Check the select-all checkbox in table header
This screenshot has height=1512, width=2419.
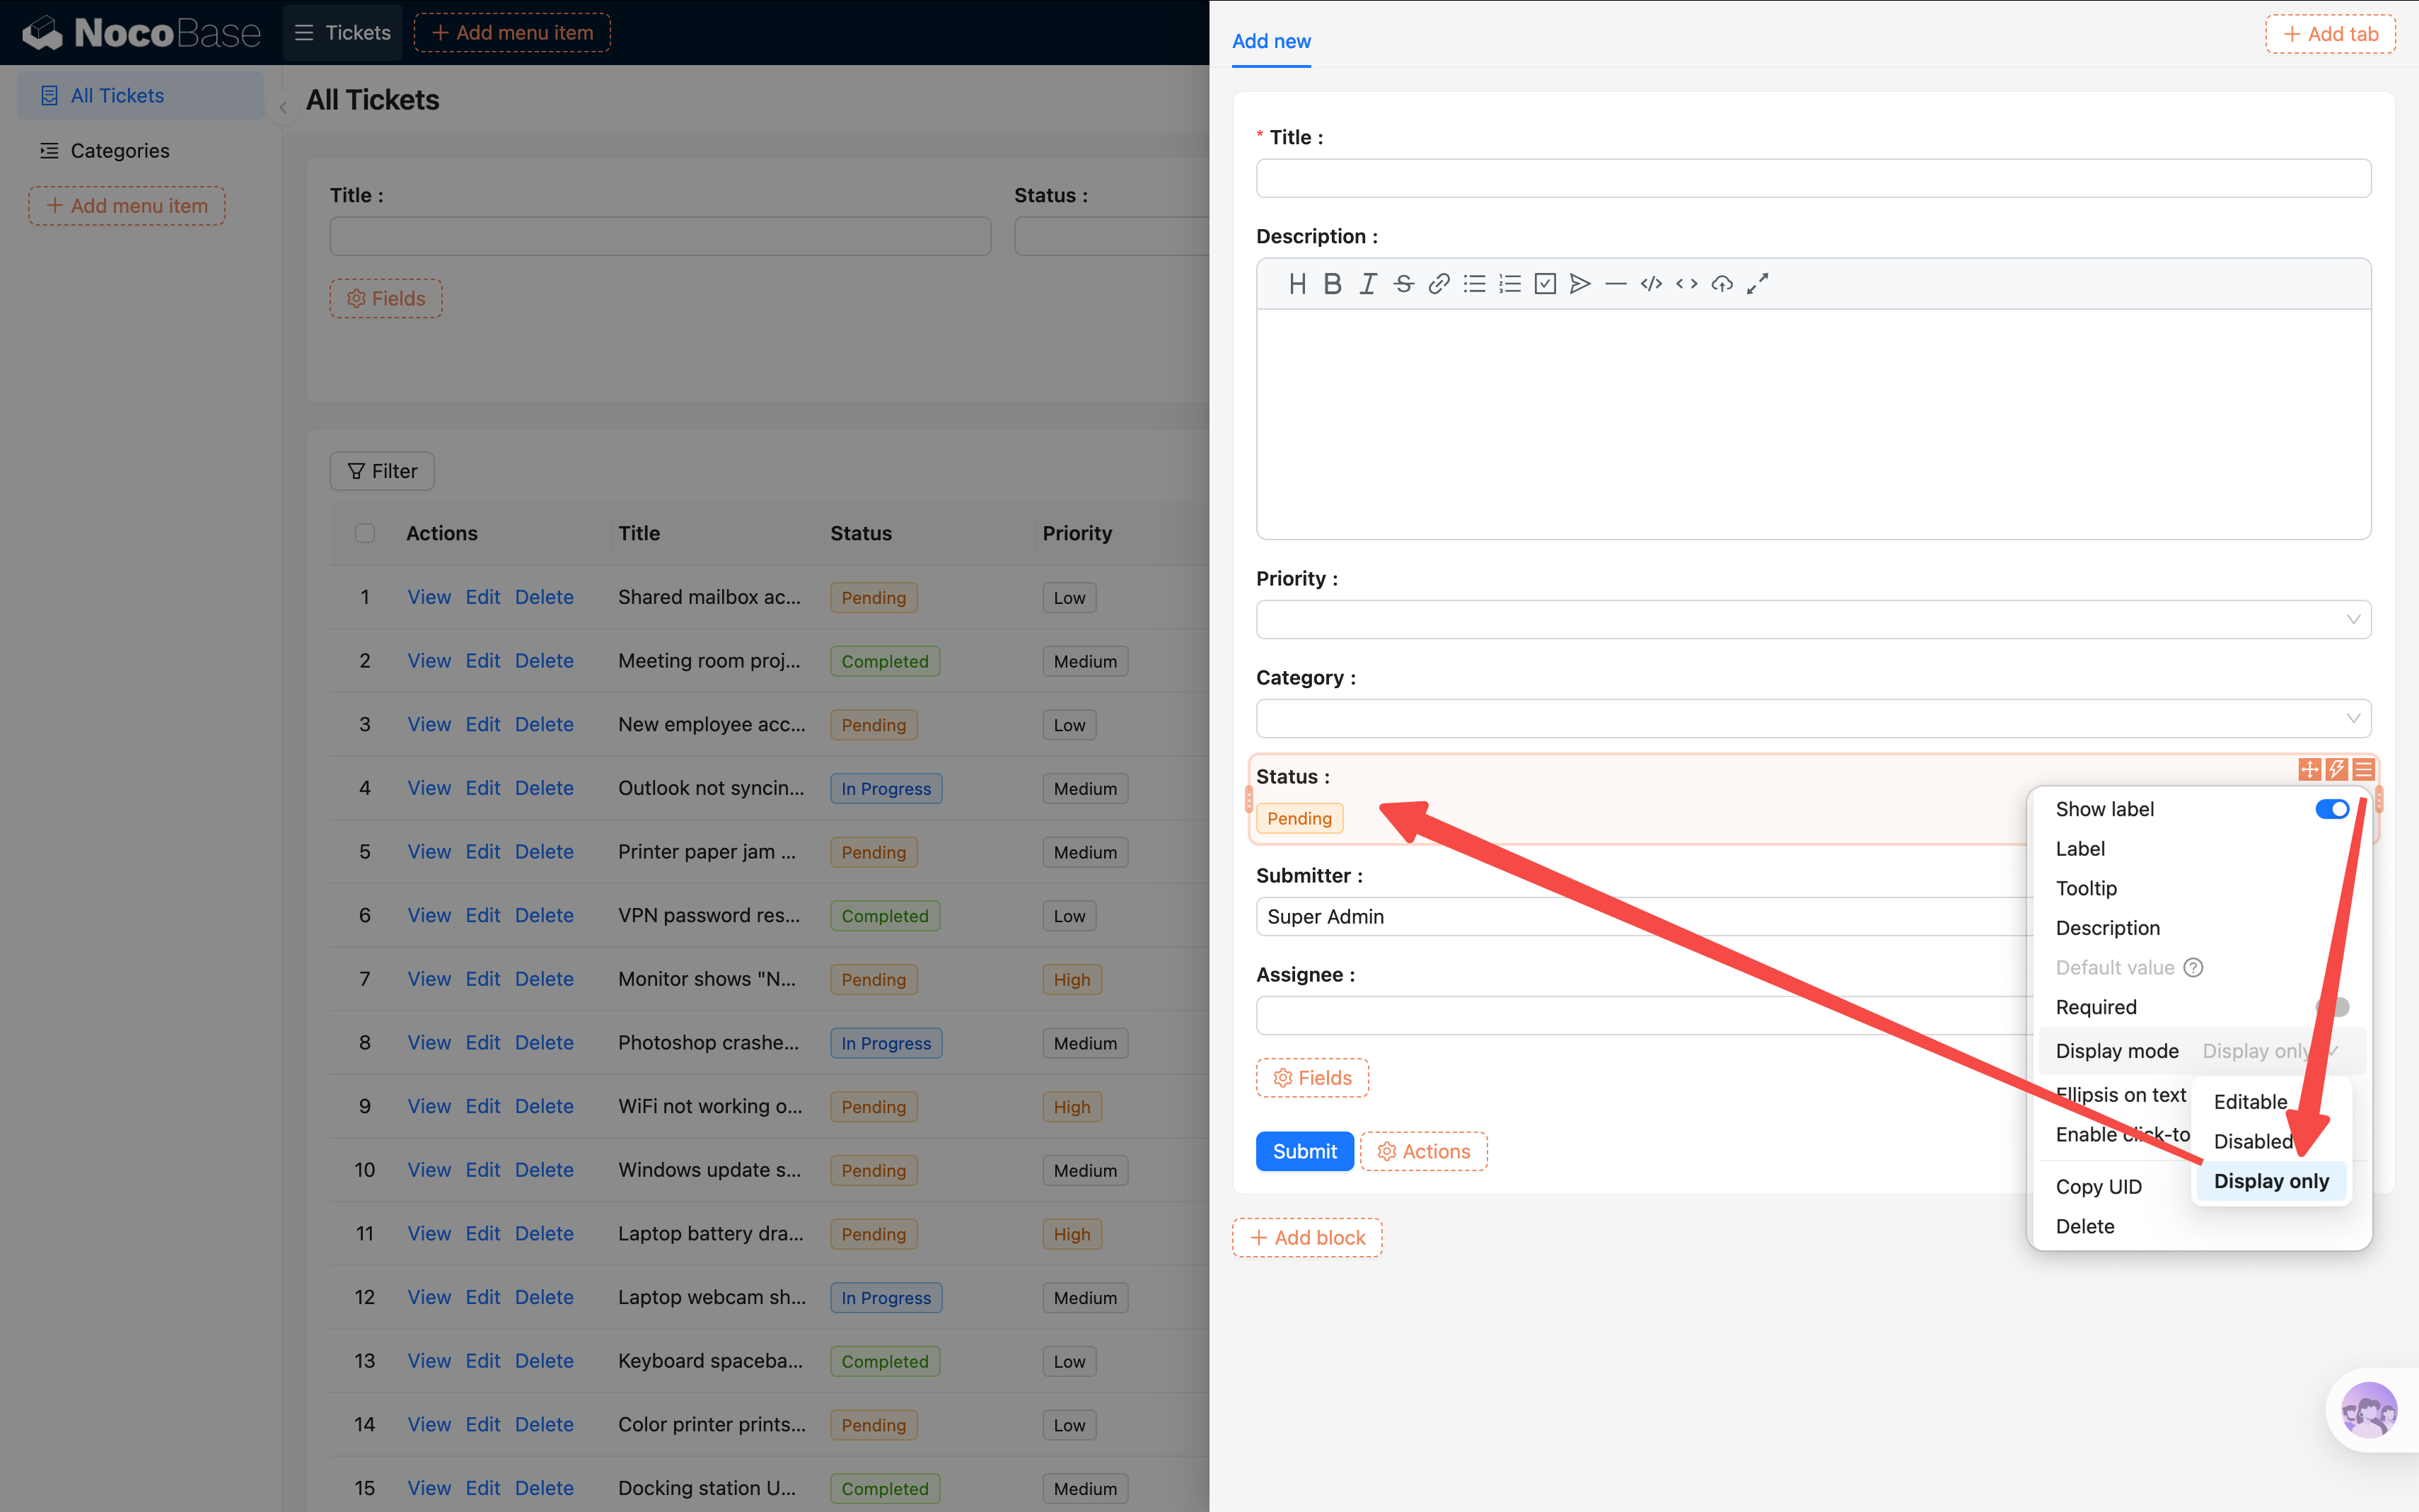click(365, 533)
